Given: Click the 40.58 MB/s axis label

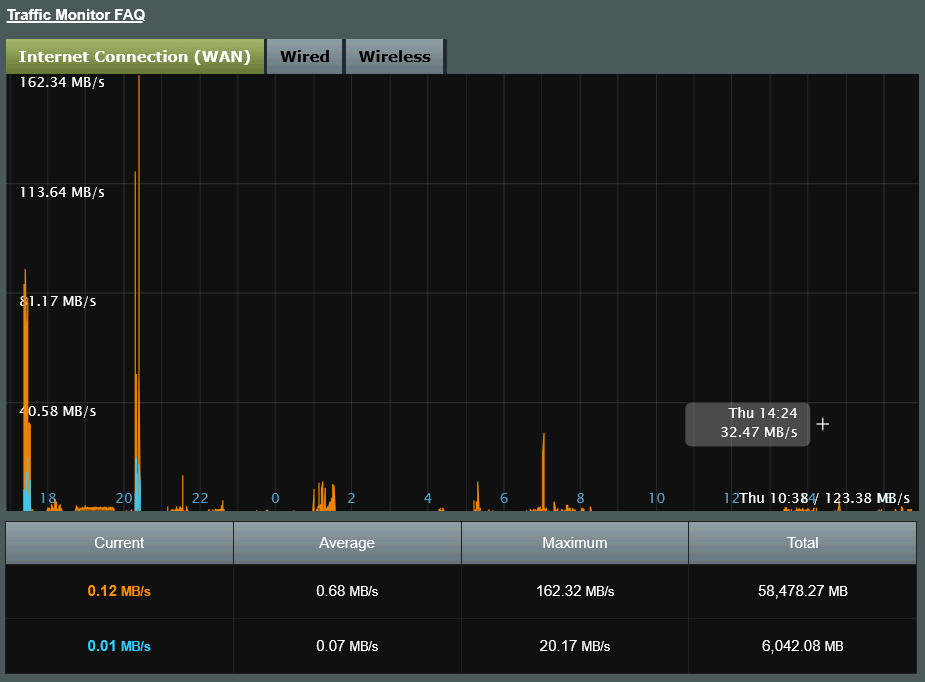Looking at the screenshot, I should pyautogui.click(x=58, y=411).
